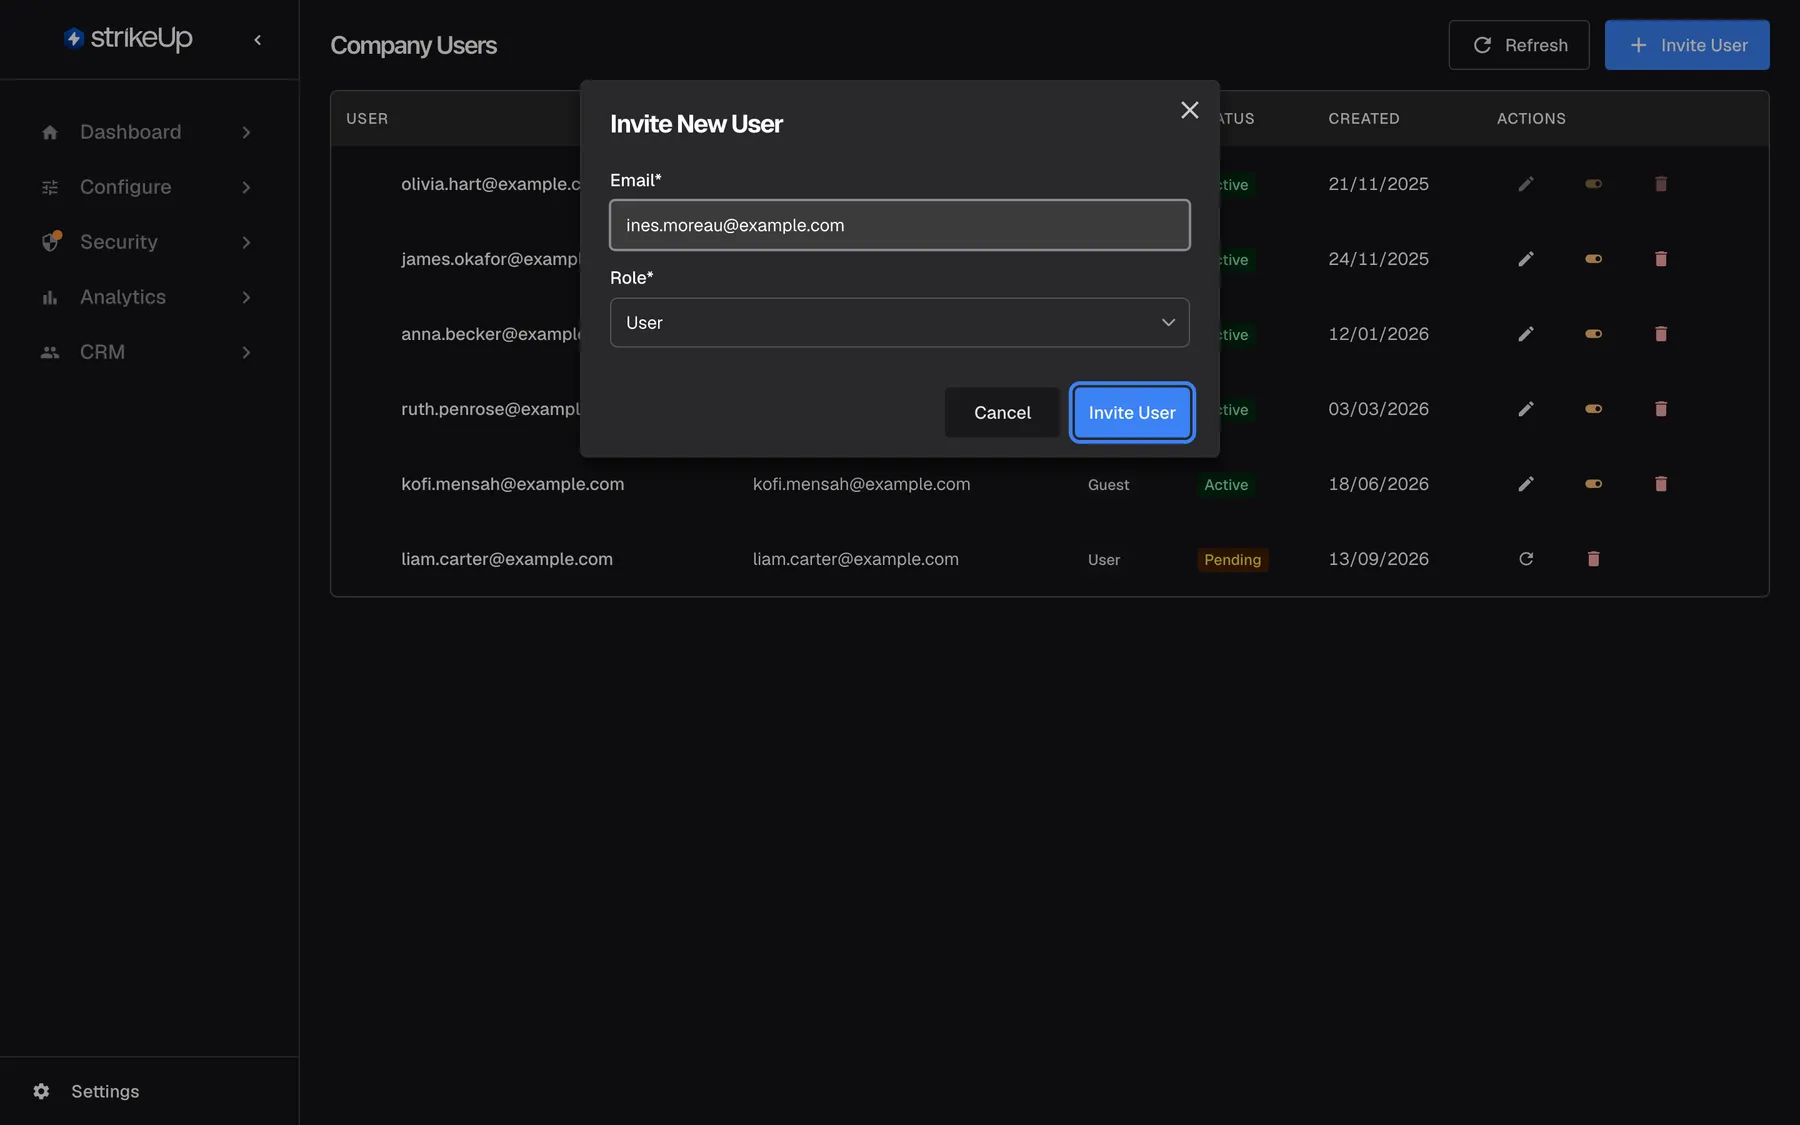Delete kofi.mensah user trash icon

(1661, 484)
